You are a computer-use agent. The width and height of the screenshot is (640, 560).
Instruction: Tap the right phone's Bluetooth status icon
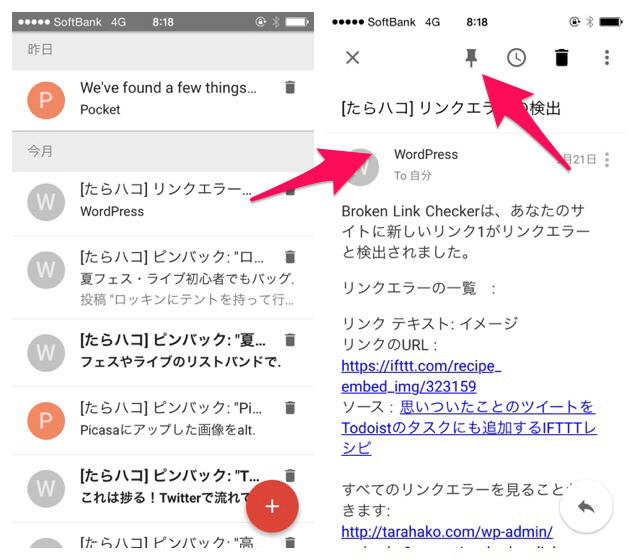pyautogui.click(x=590, y=22)
